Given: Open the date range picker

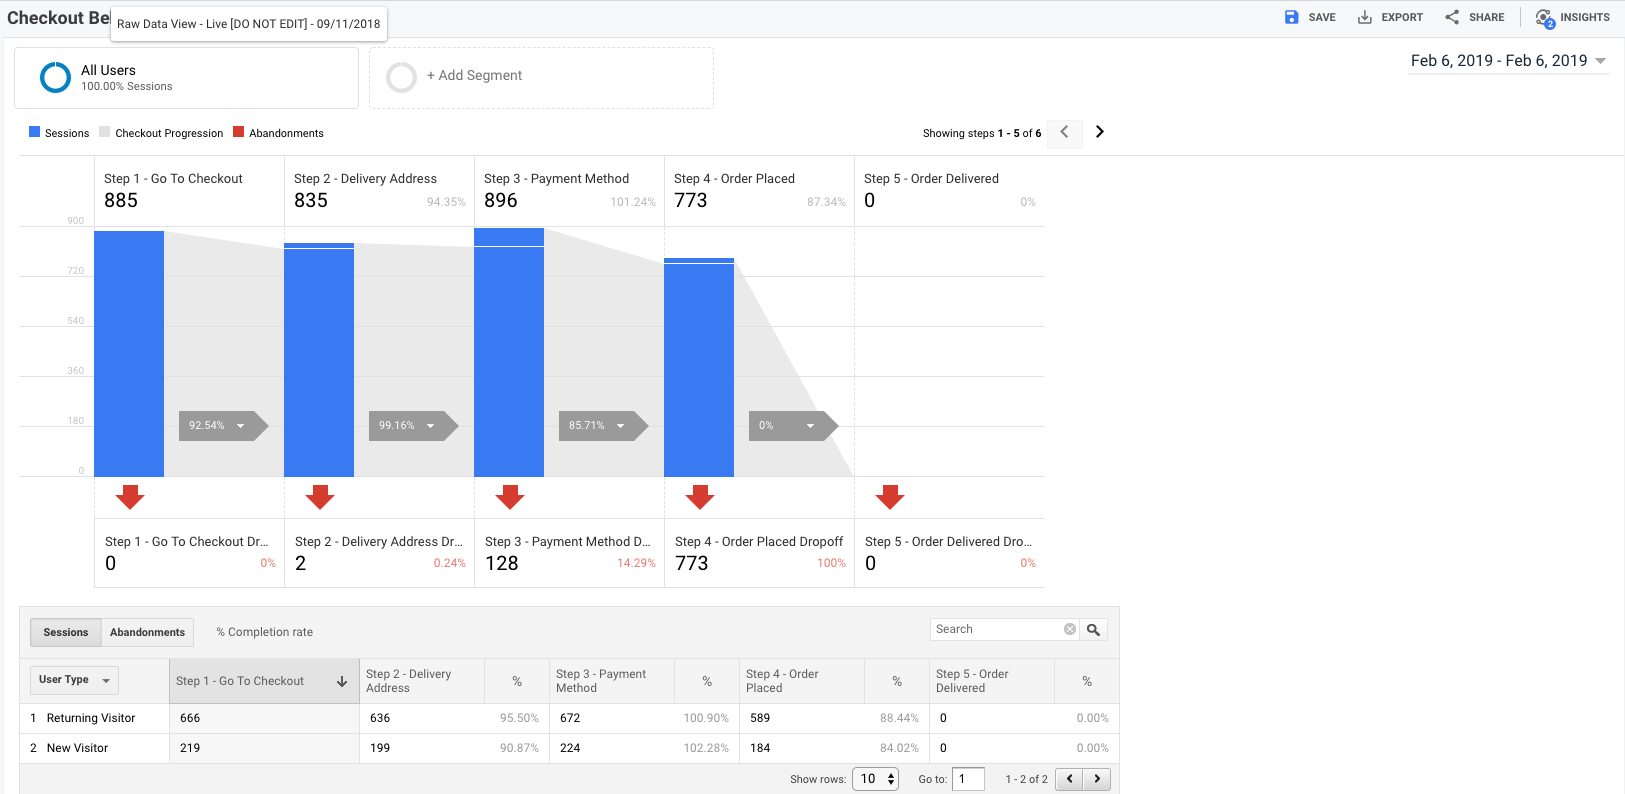Looking at the screenshot, I should point(1508,61).
